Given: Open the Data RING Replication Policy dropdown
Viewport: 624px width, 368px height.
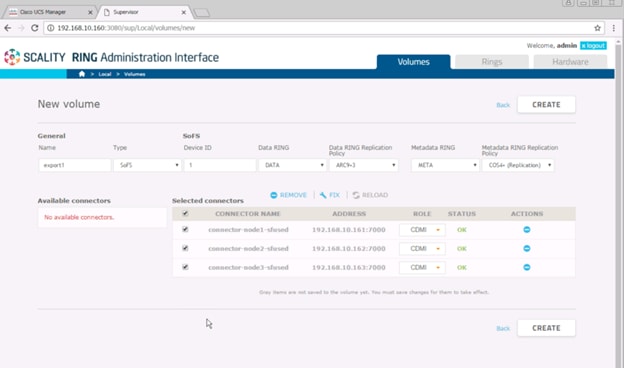Looking at the screenshot, I should coord(364,165).
